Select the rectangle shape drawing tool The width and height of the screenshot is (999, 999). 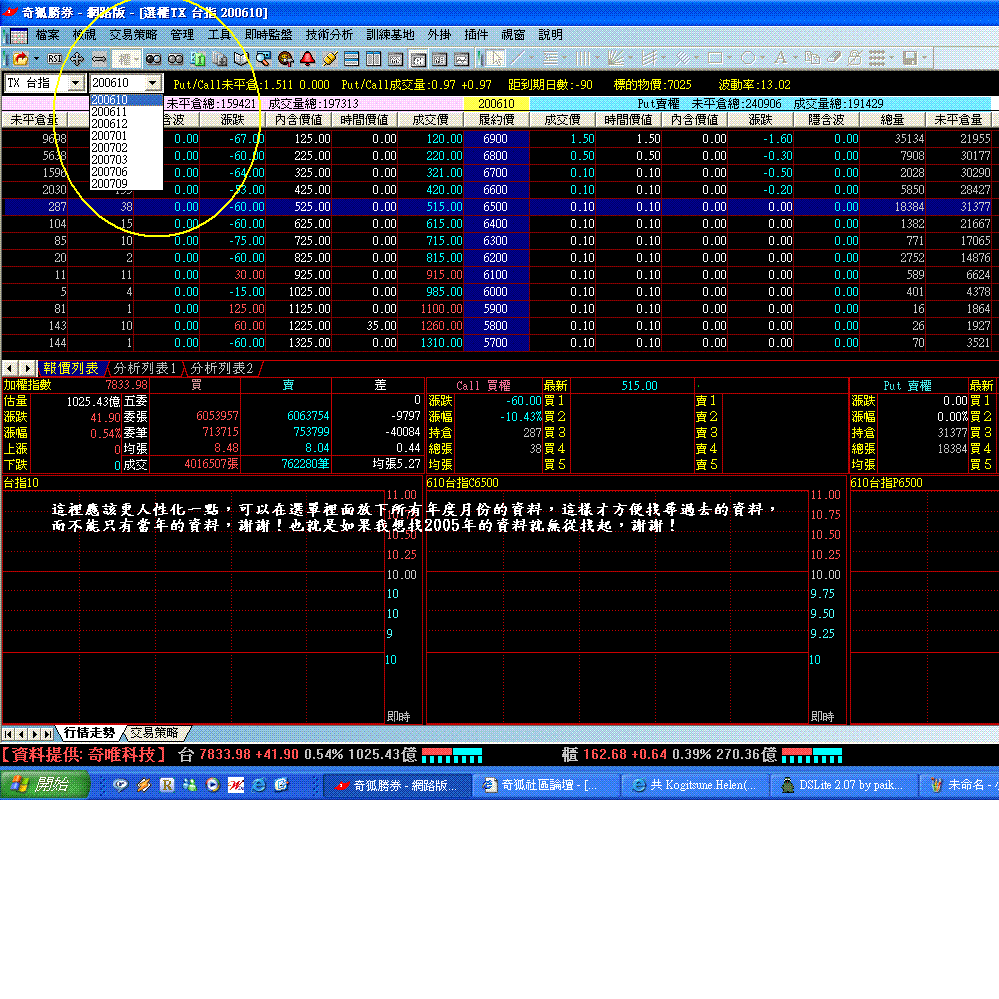[718, 59]
